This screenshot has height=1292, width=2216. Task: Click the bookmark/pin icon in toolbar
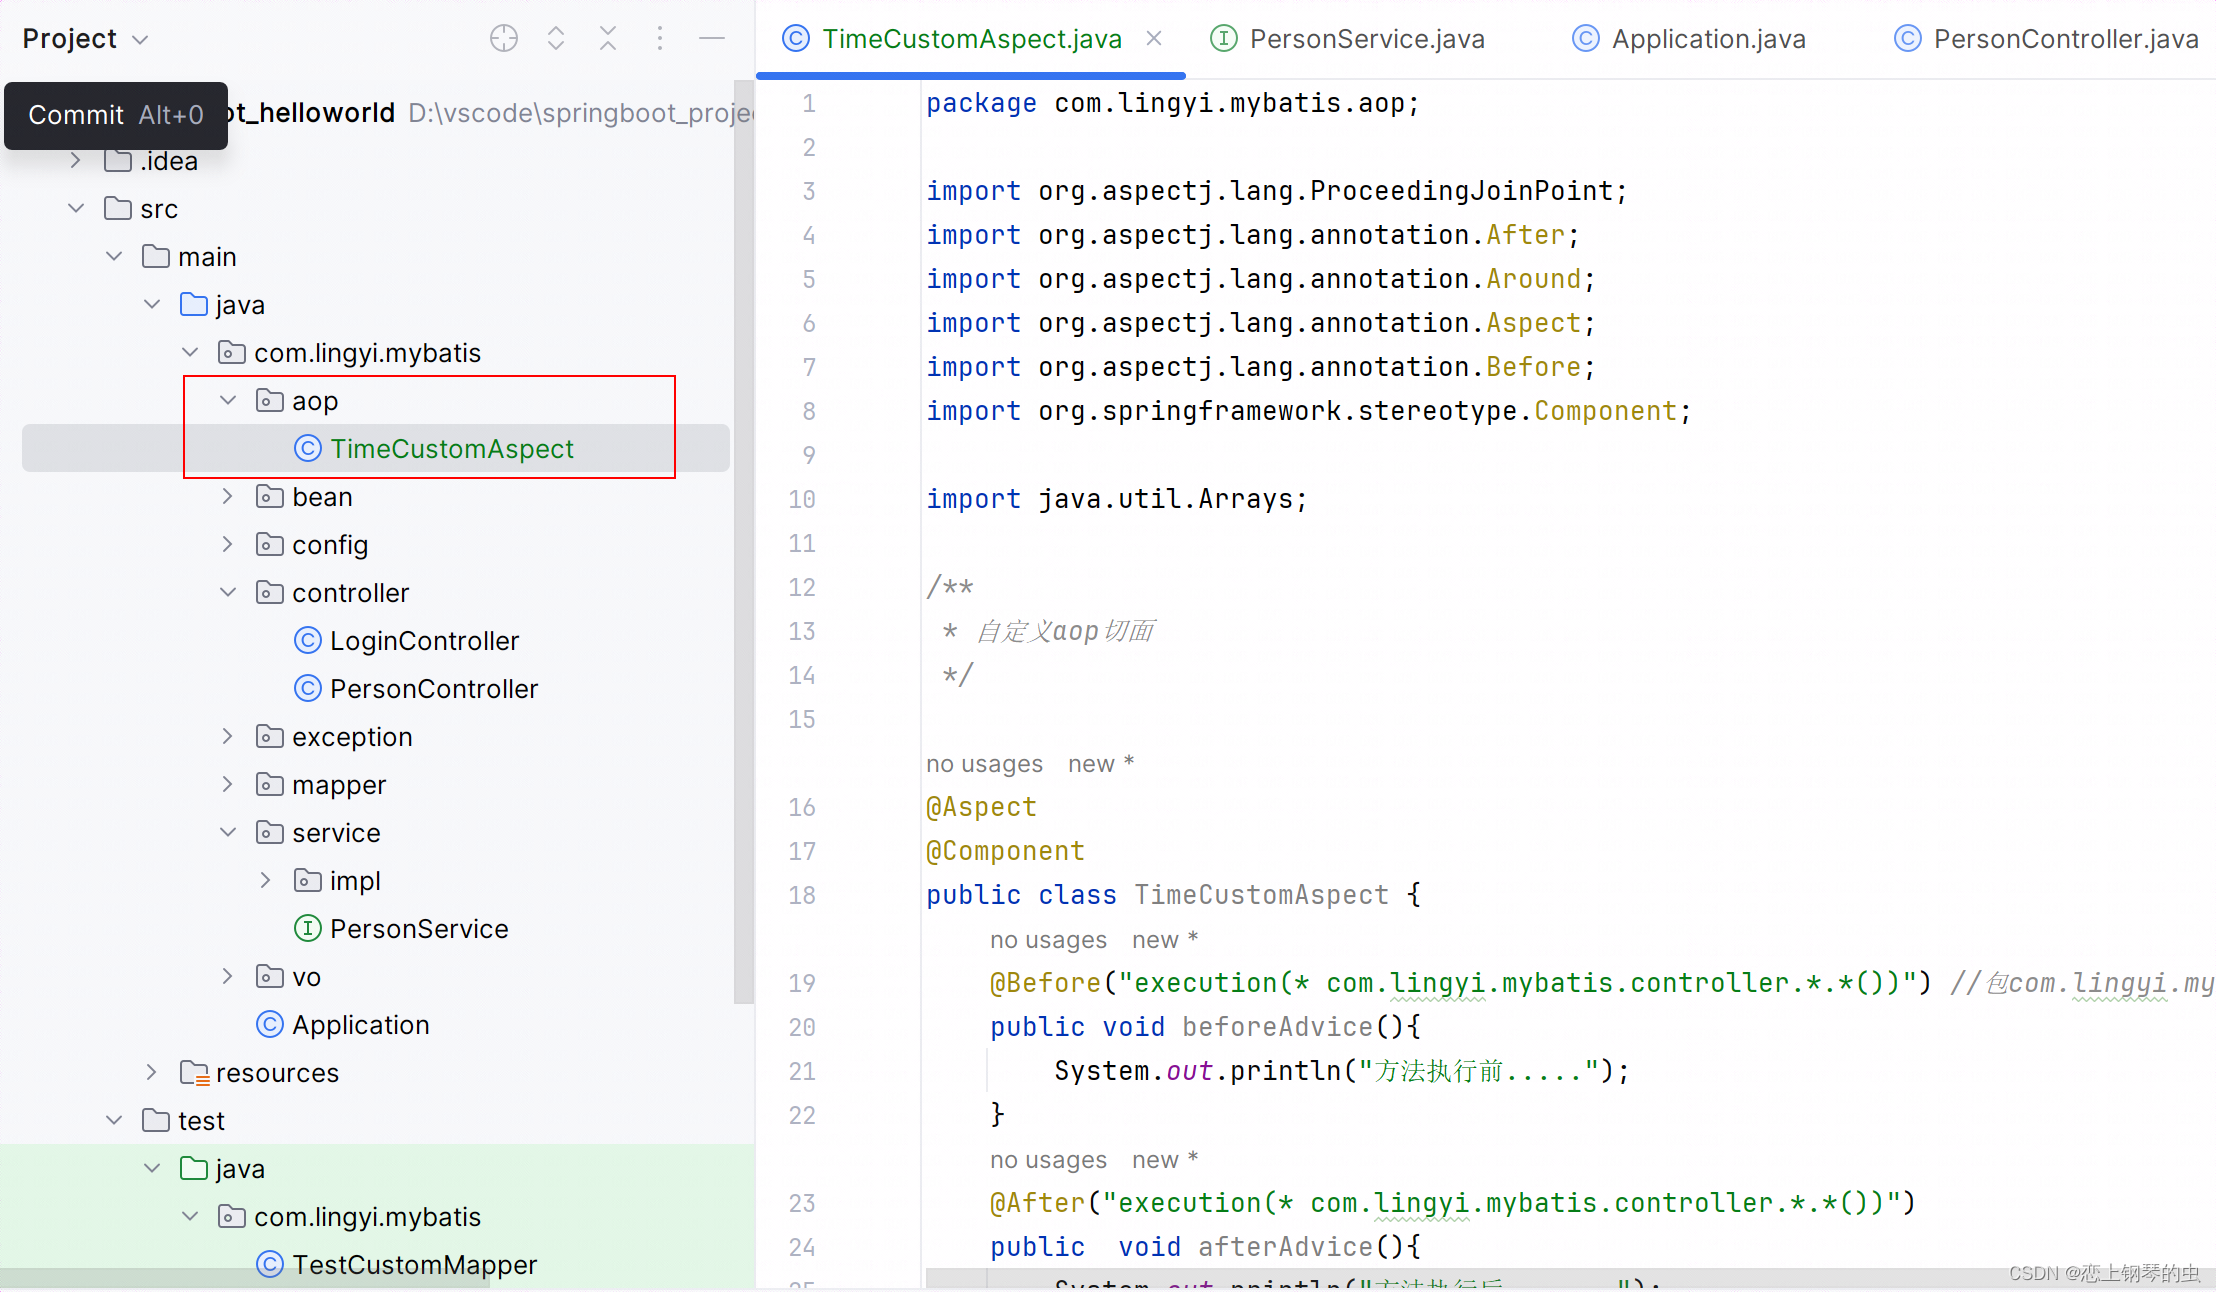pyautogui.click(x=504, y=37)
